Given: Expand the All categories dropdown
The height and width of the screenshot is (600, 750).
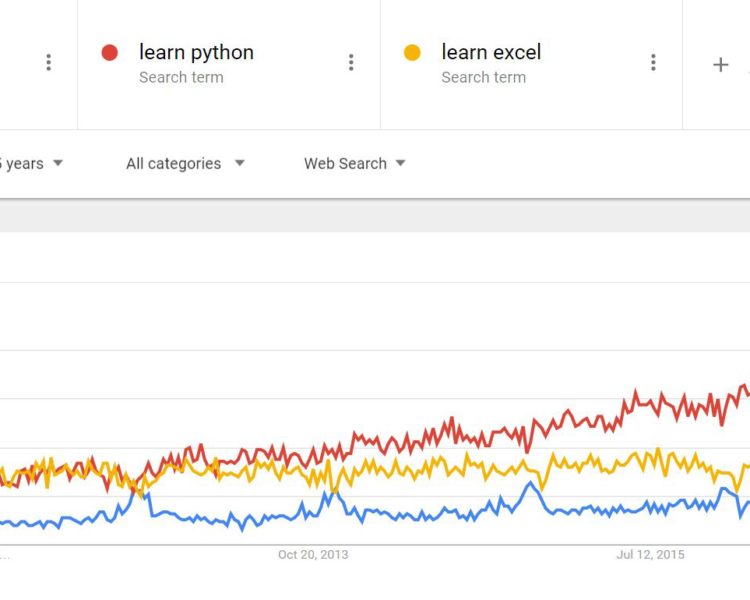Looking at the screenshot, I should [x=185, y=164].
